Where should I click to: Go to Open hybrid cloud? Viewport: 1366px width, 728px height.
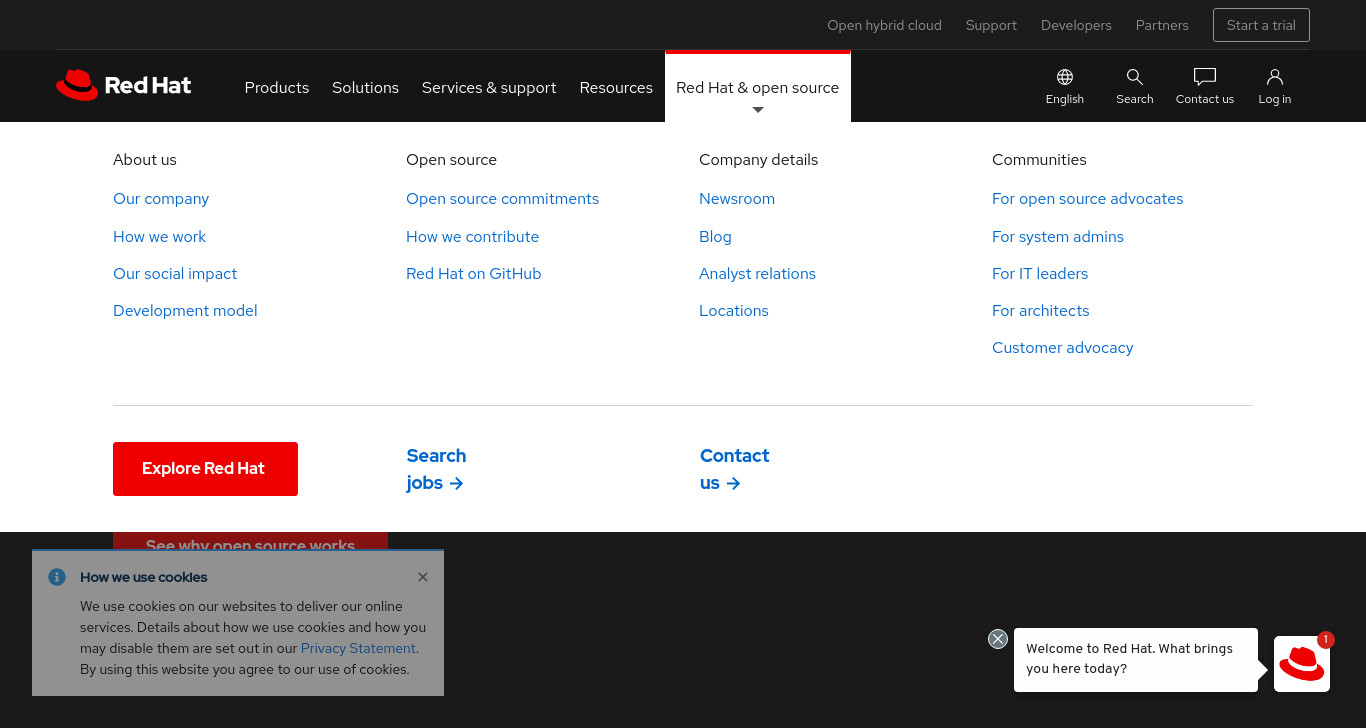884,25
